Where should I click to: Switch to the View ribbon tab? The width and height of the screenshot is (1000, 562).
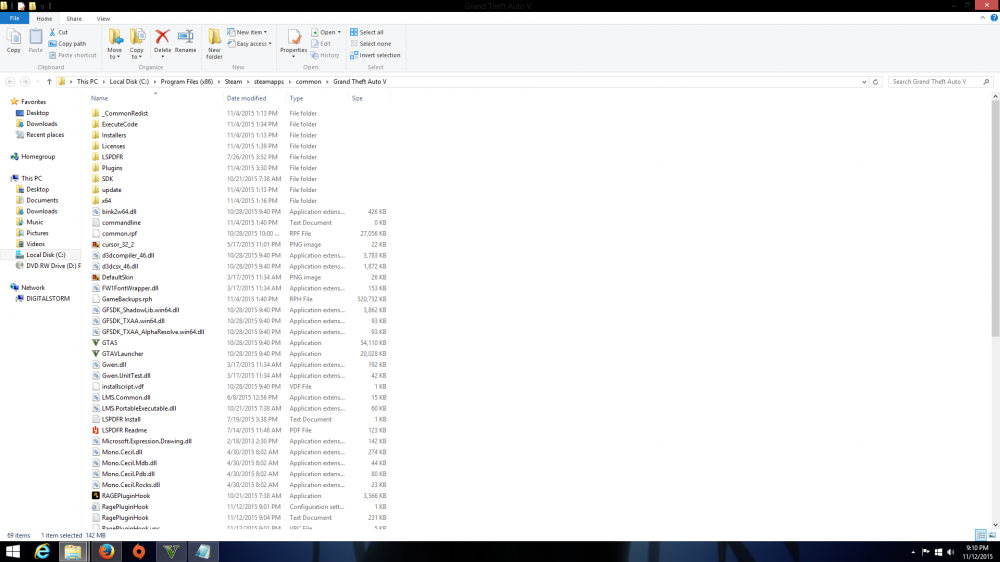(103, 18)
